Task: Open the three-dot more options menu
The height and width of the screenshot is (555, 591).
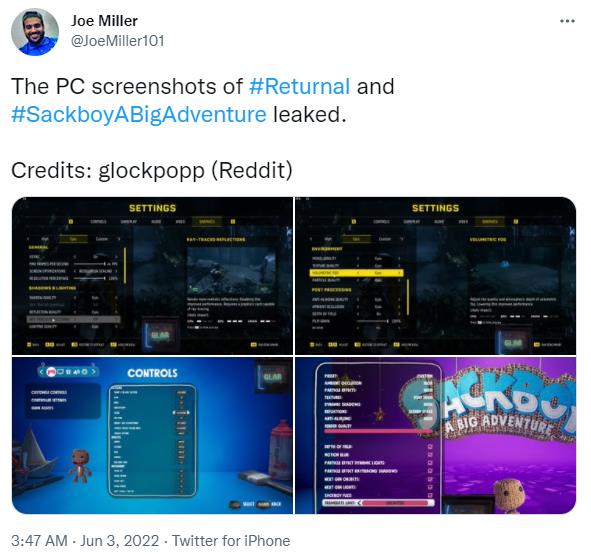Action: [567, 21]
